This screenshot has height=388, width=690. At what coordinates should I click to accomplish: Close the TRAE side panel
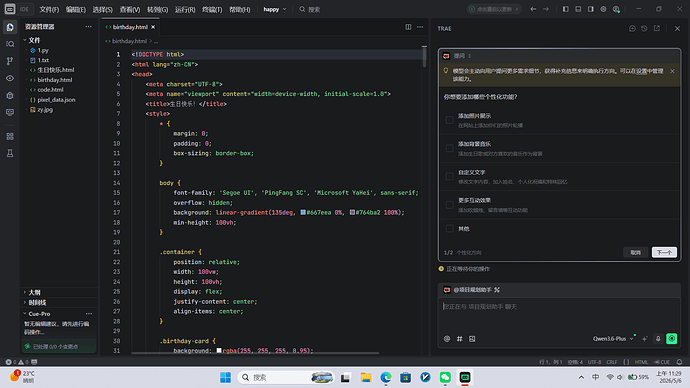coord(677,29)
